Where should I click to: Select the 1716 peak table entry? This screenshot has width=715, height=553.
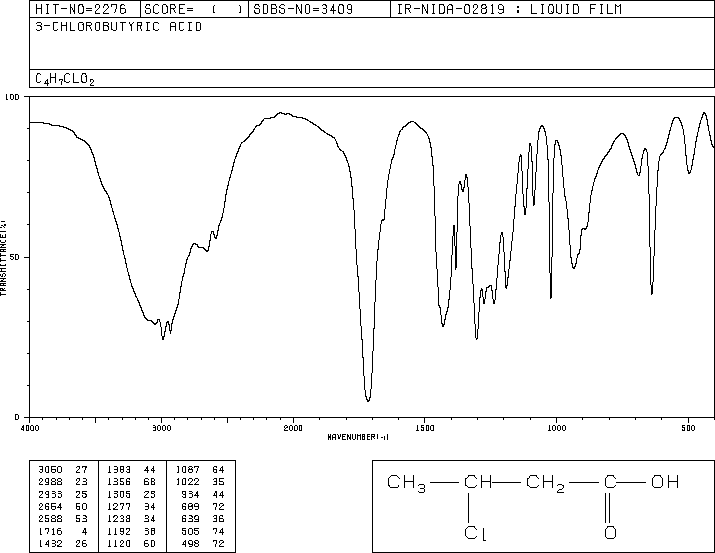tap(50, 532)
